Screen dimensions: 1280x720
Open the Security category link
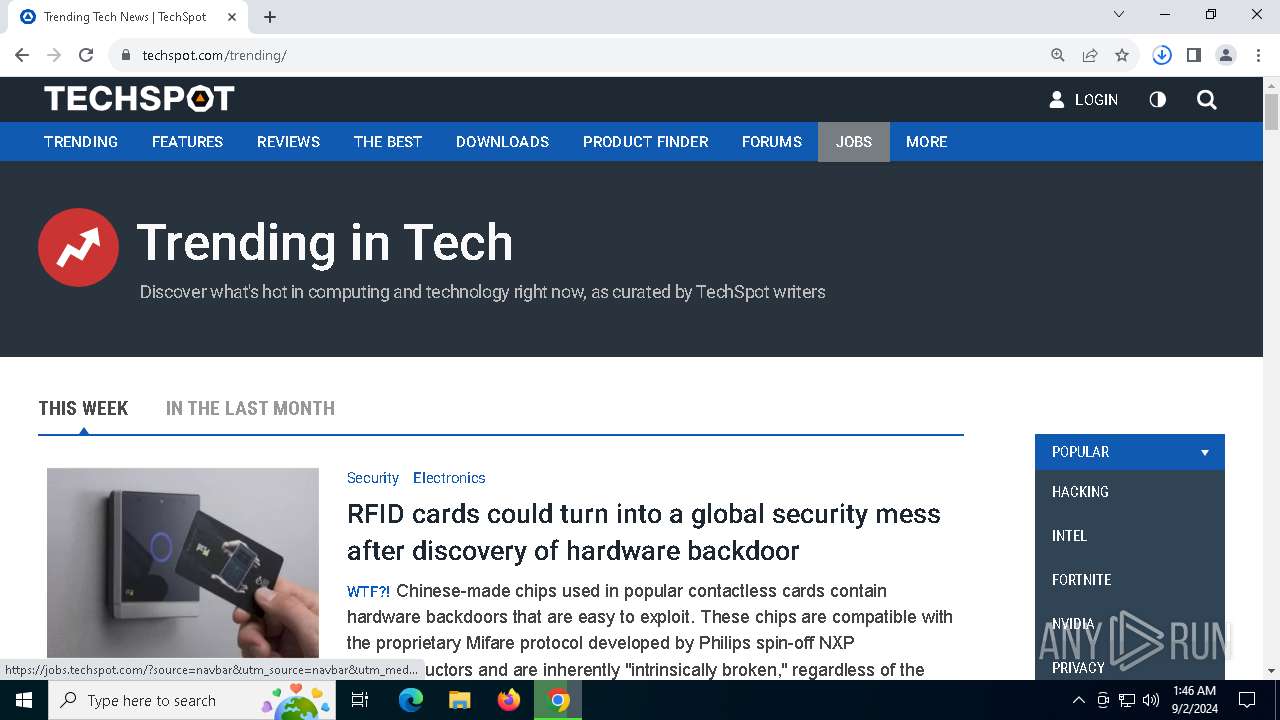point(373,478)
